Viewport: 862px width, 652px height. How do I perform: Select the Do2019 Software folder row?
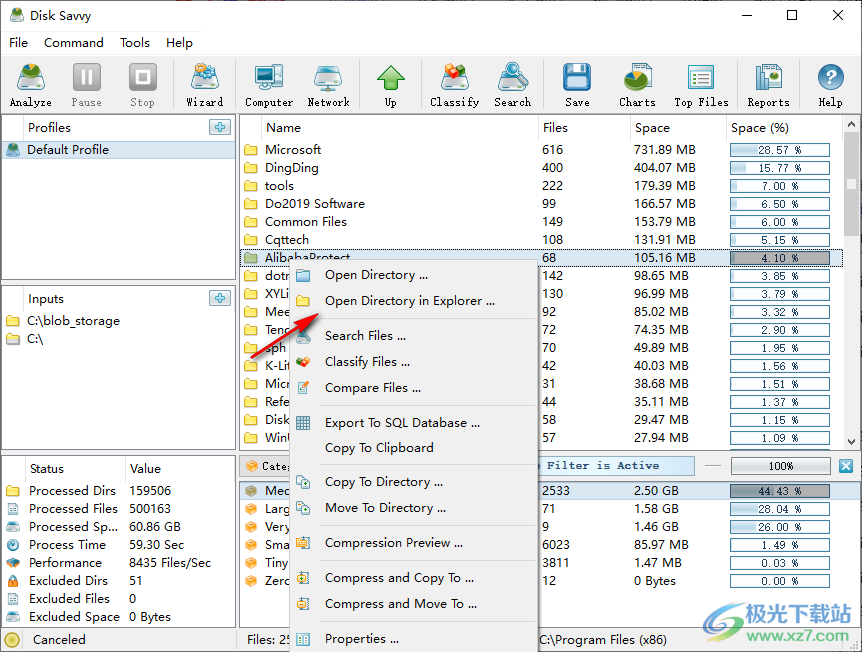(541, 204)
